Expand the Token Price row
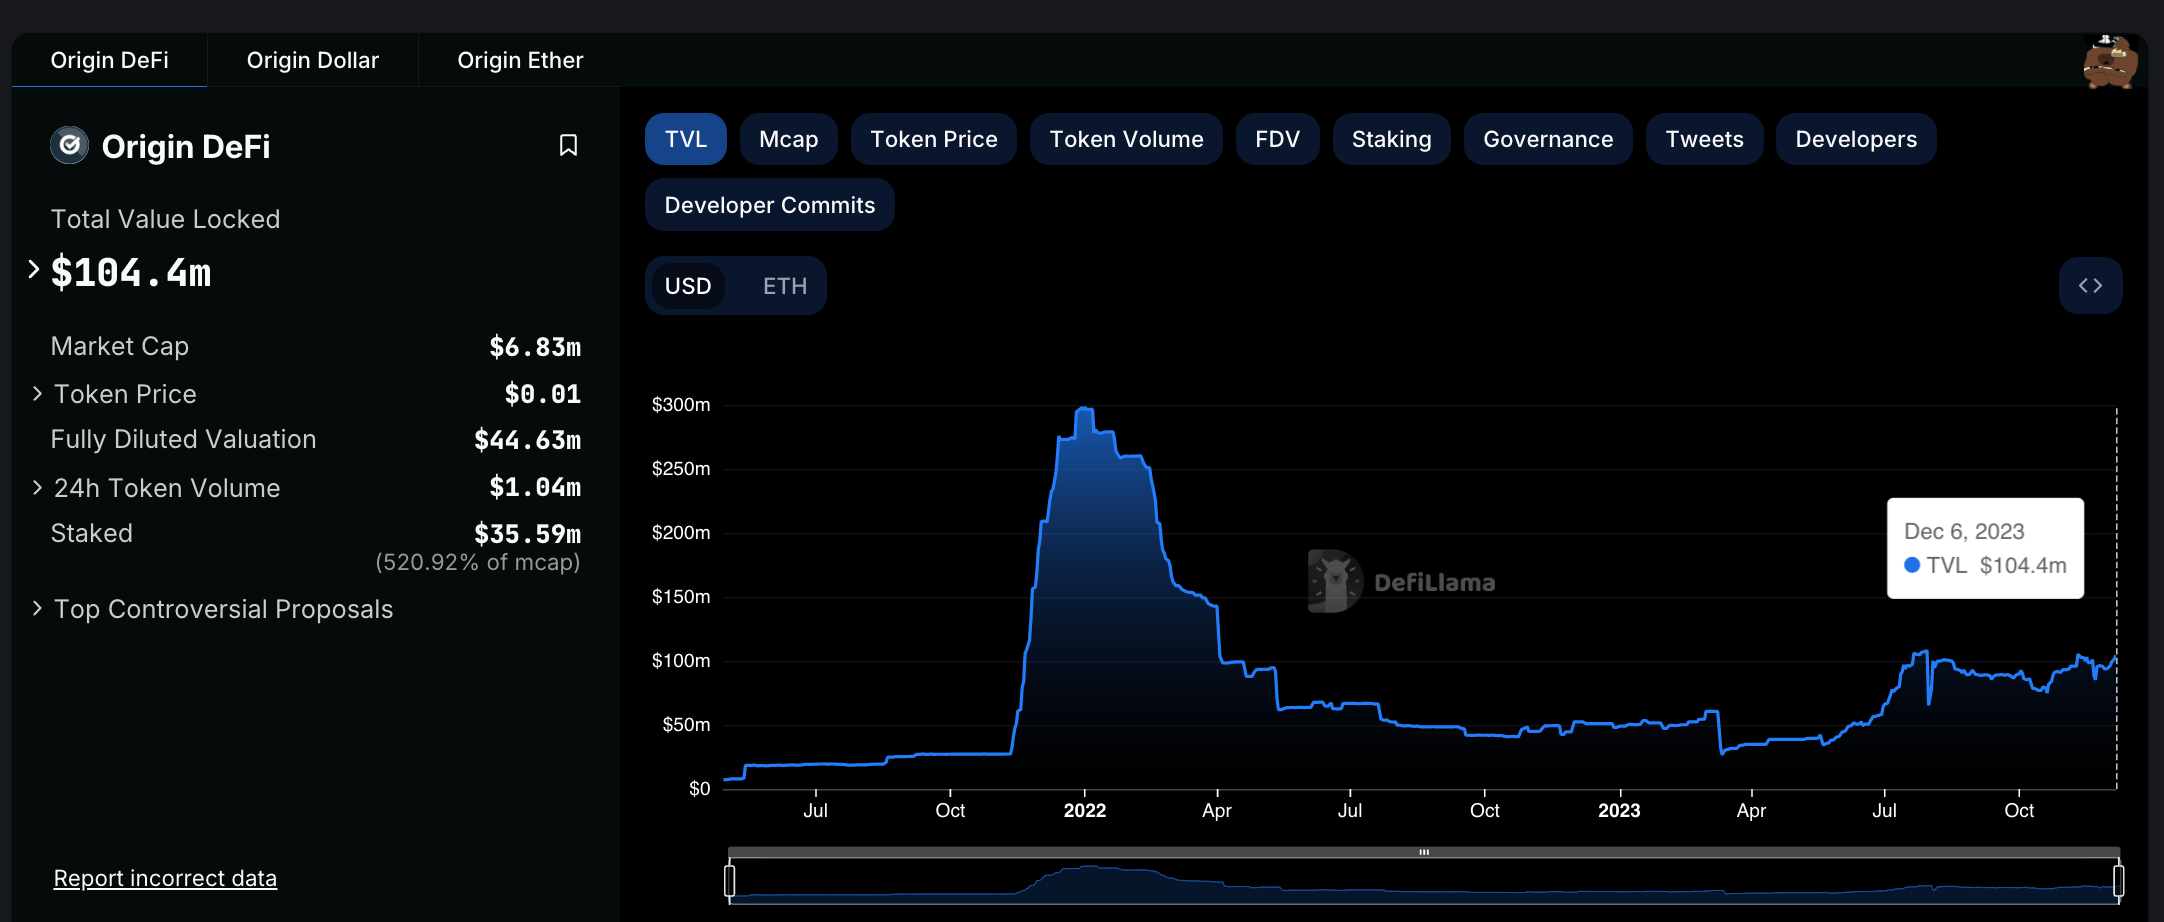The width and height of the screenshot is (2164, 922). pos(37,394)
